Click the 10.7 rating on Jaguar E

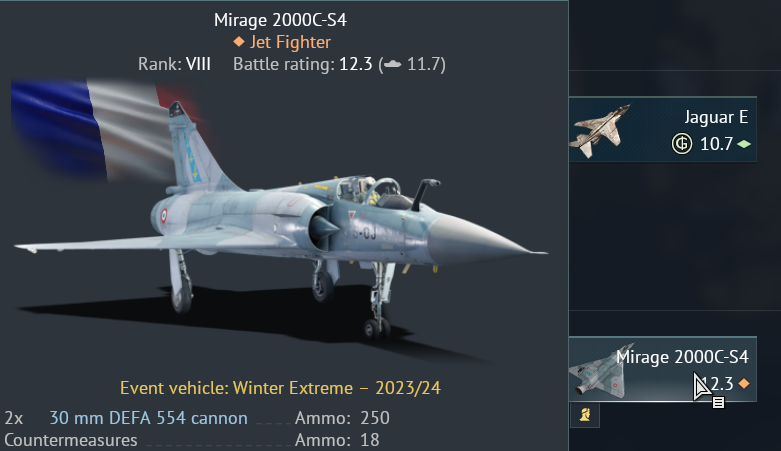tap(716, 144)
